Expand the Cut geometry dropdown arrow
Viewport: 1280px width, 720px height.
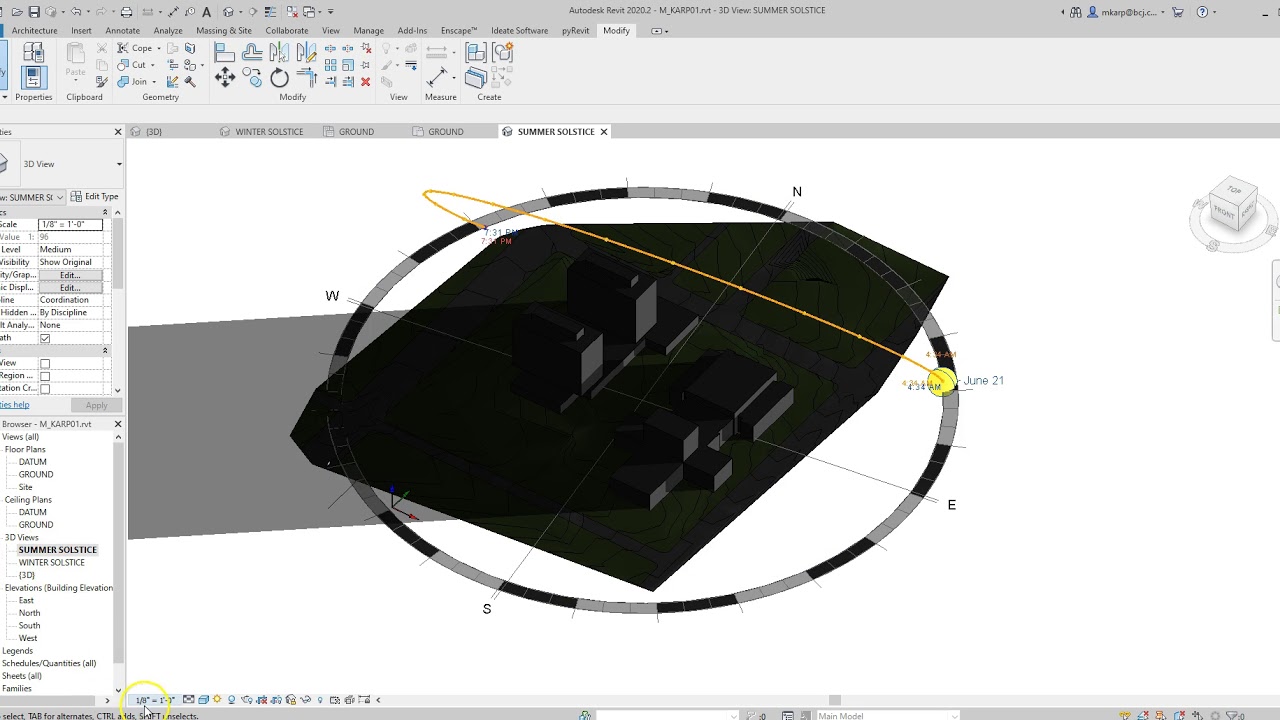(153, 65)
